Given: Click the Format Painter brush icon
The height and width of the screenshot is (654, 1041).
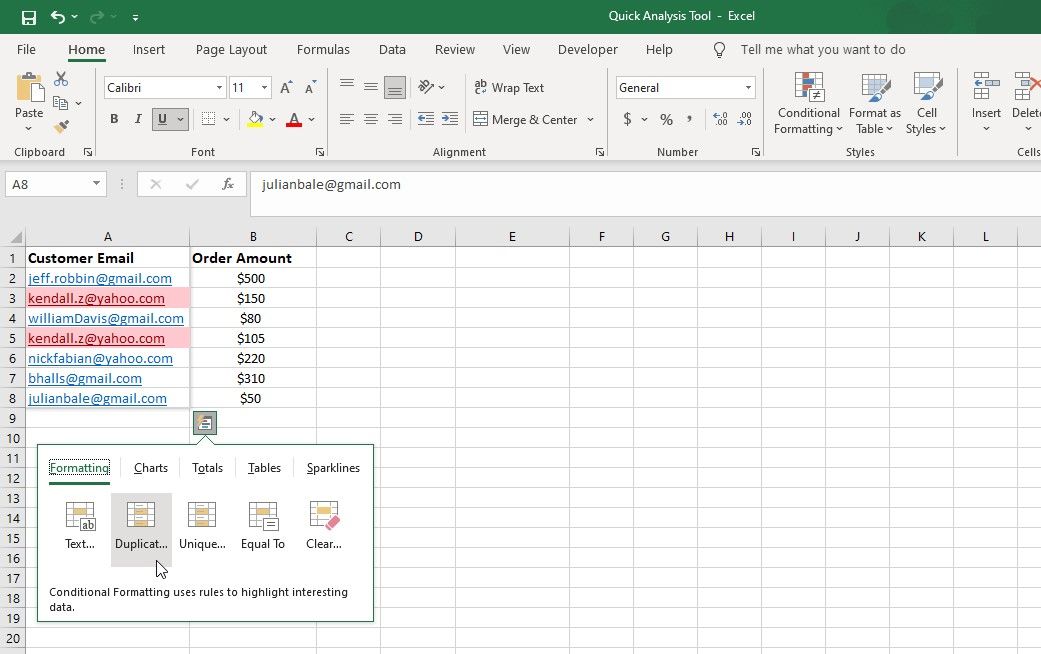Looking at the screenshot, I should tap(61, 127).
